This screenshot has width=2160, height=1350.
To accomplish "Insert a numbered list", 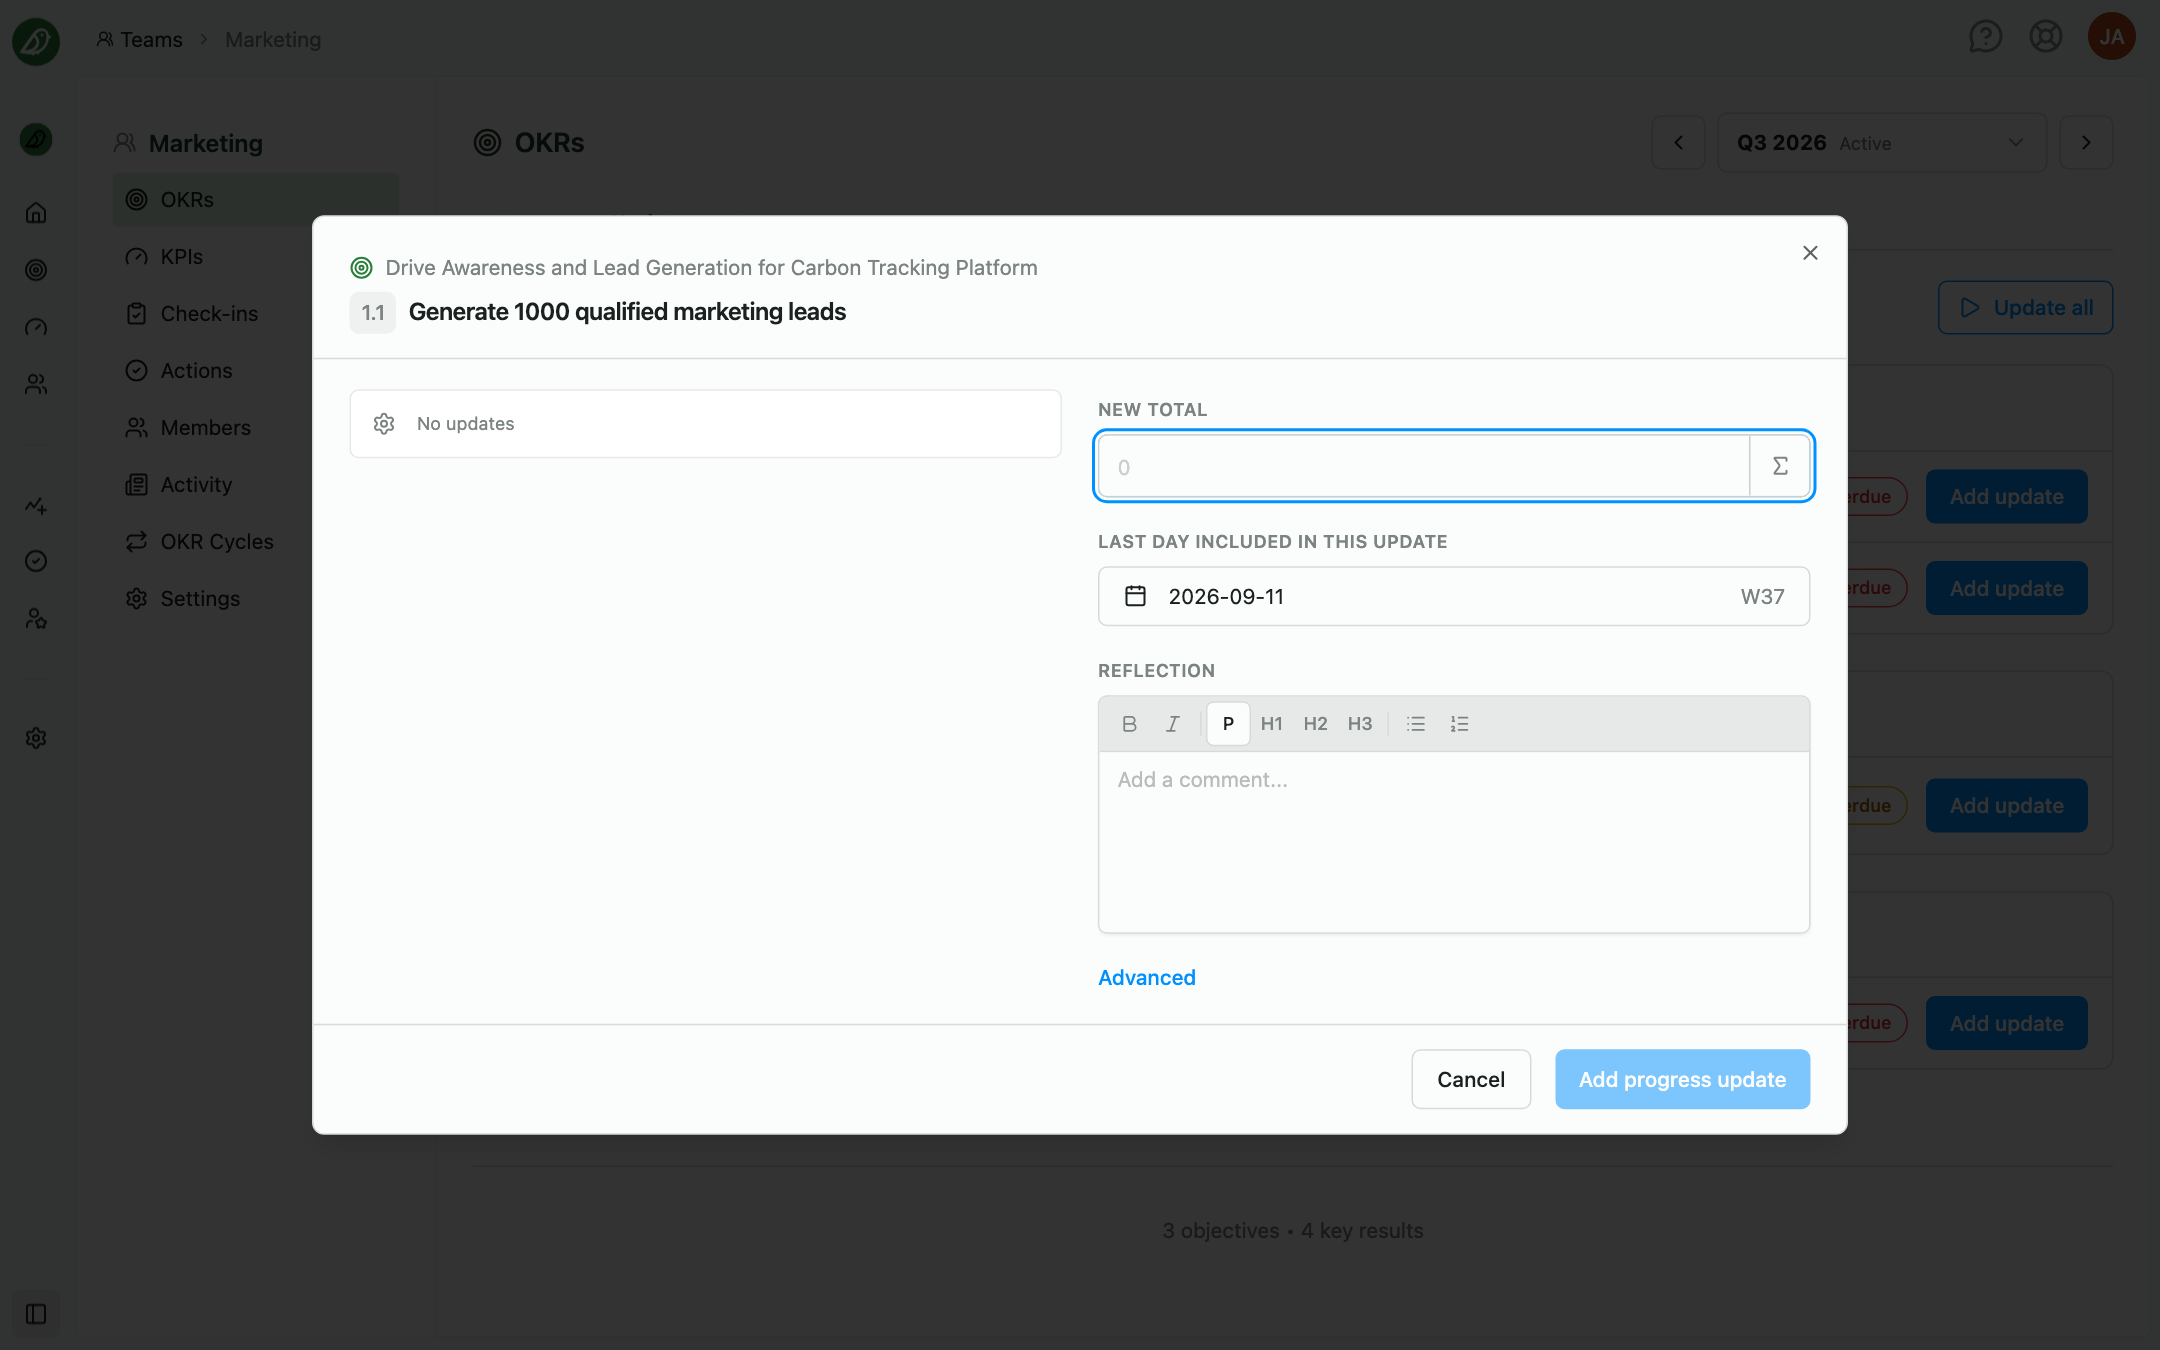I will pyautogui.click(x=1460, y=724).
